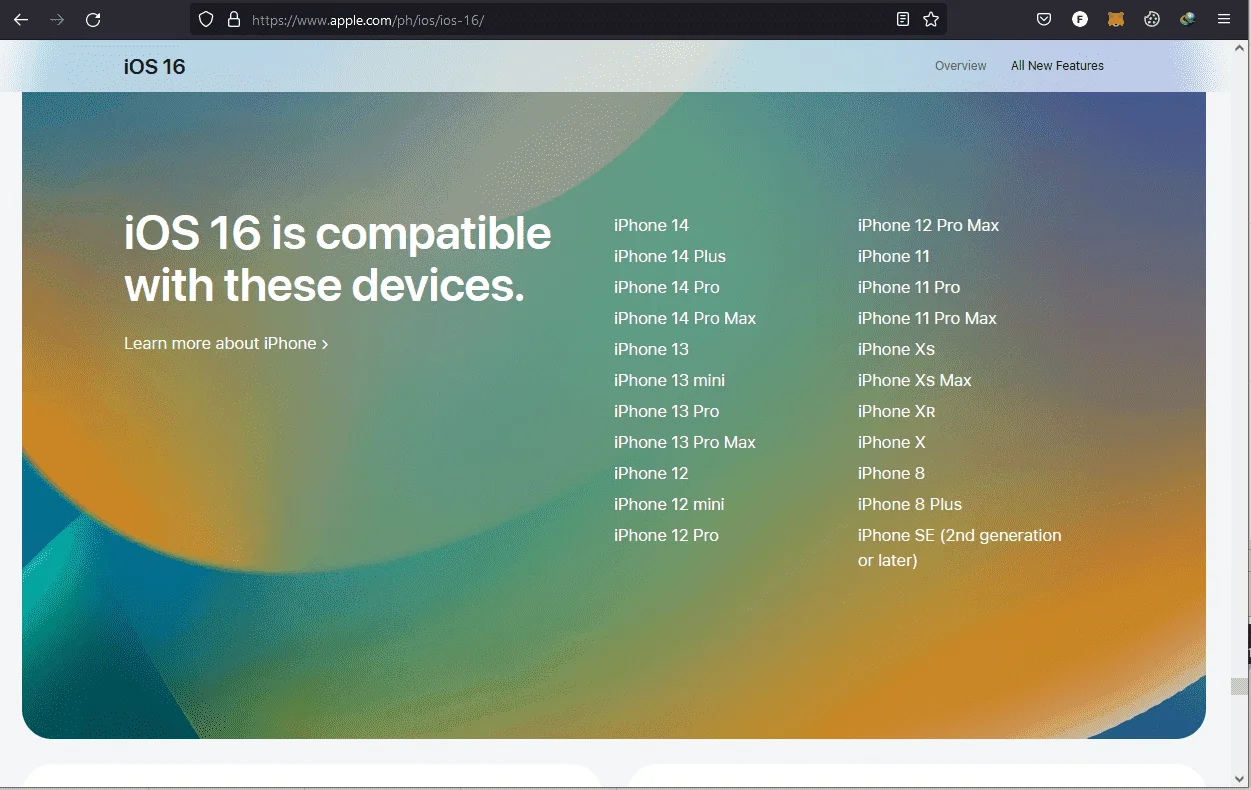Click the forward navigation arrow
Viewport: 1251px width, 790px height.
(x=57, y=19)
